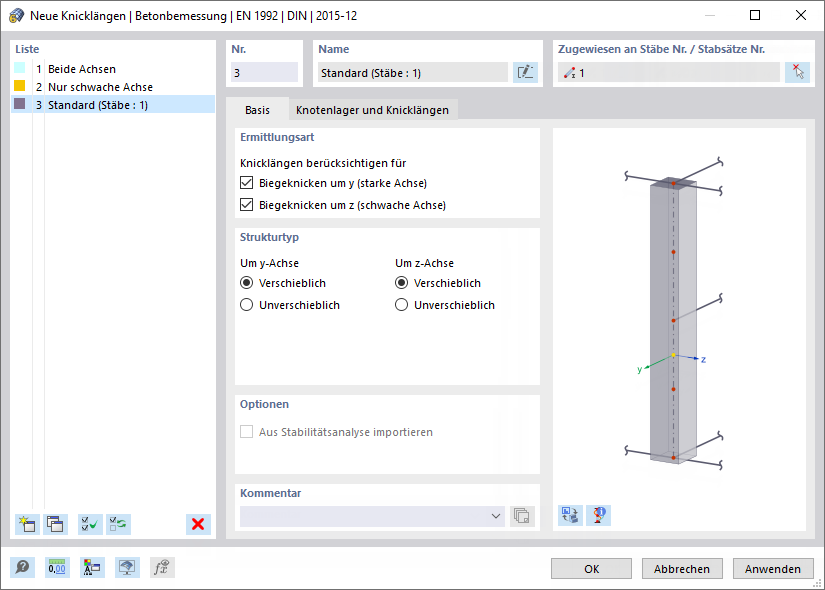Viewport: 825px width, 590px height.
Task: Toggle Biegeknicken um z (schwache Achse)
Action: pyautogui.click(x=246, y=205)
